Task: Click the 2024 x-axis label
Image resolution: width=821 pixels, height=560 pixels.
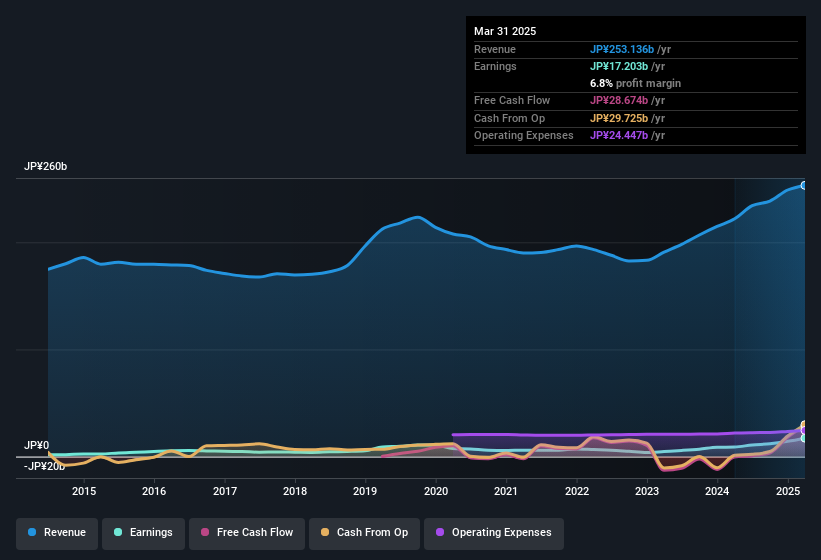Action: (x=717, y=491)
